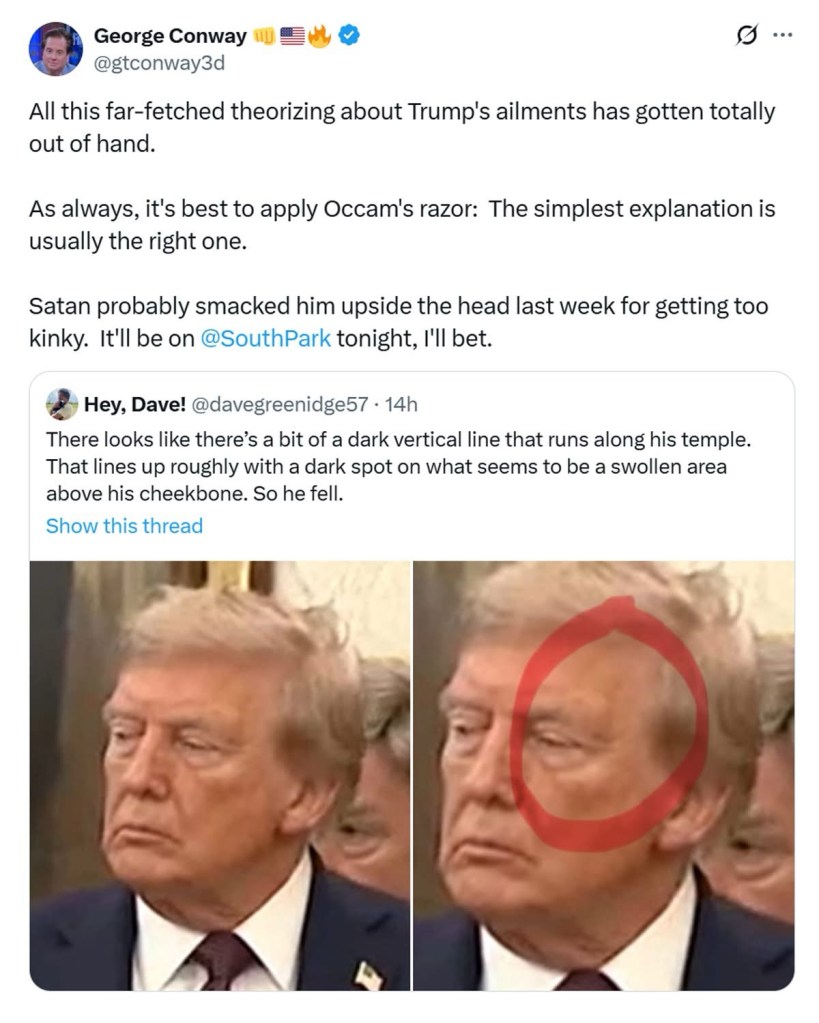Open the @gtconway3d handle link
This screenshot has height=1023, width=819.
point(159,63)
